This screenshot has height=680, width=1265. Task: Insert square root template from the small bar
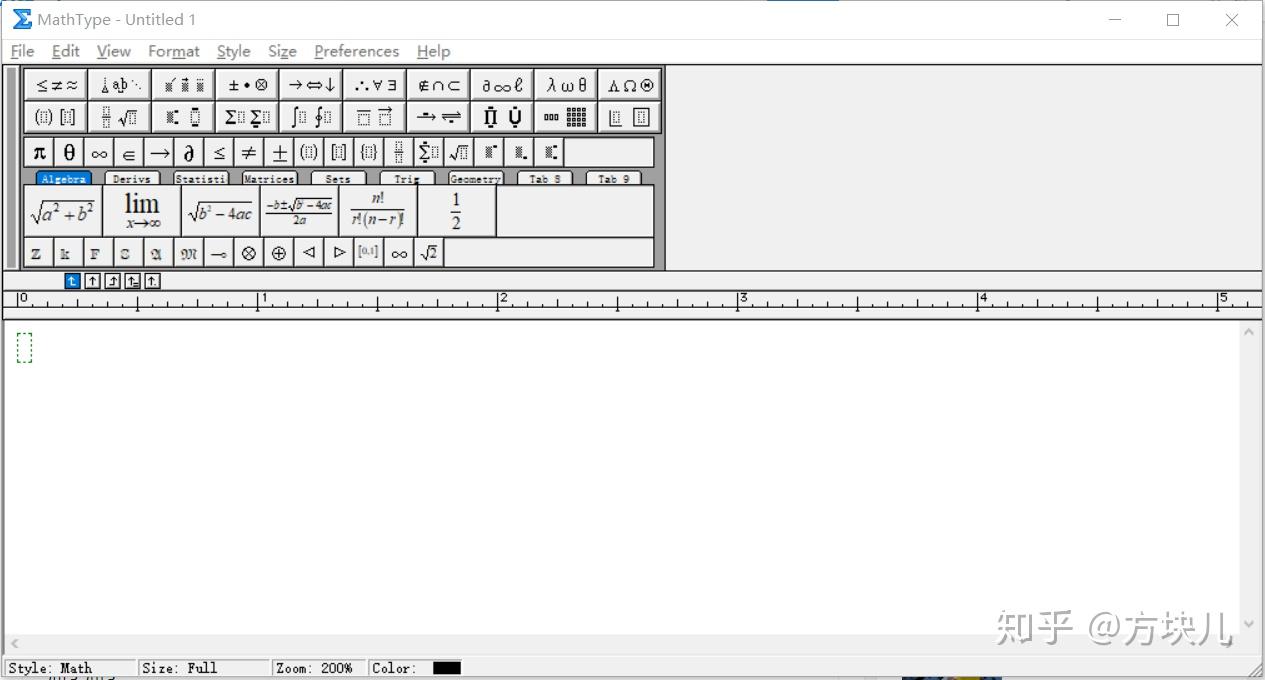point(459,152)
